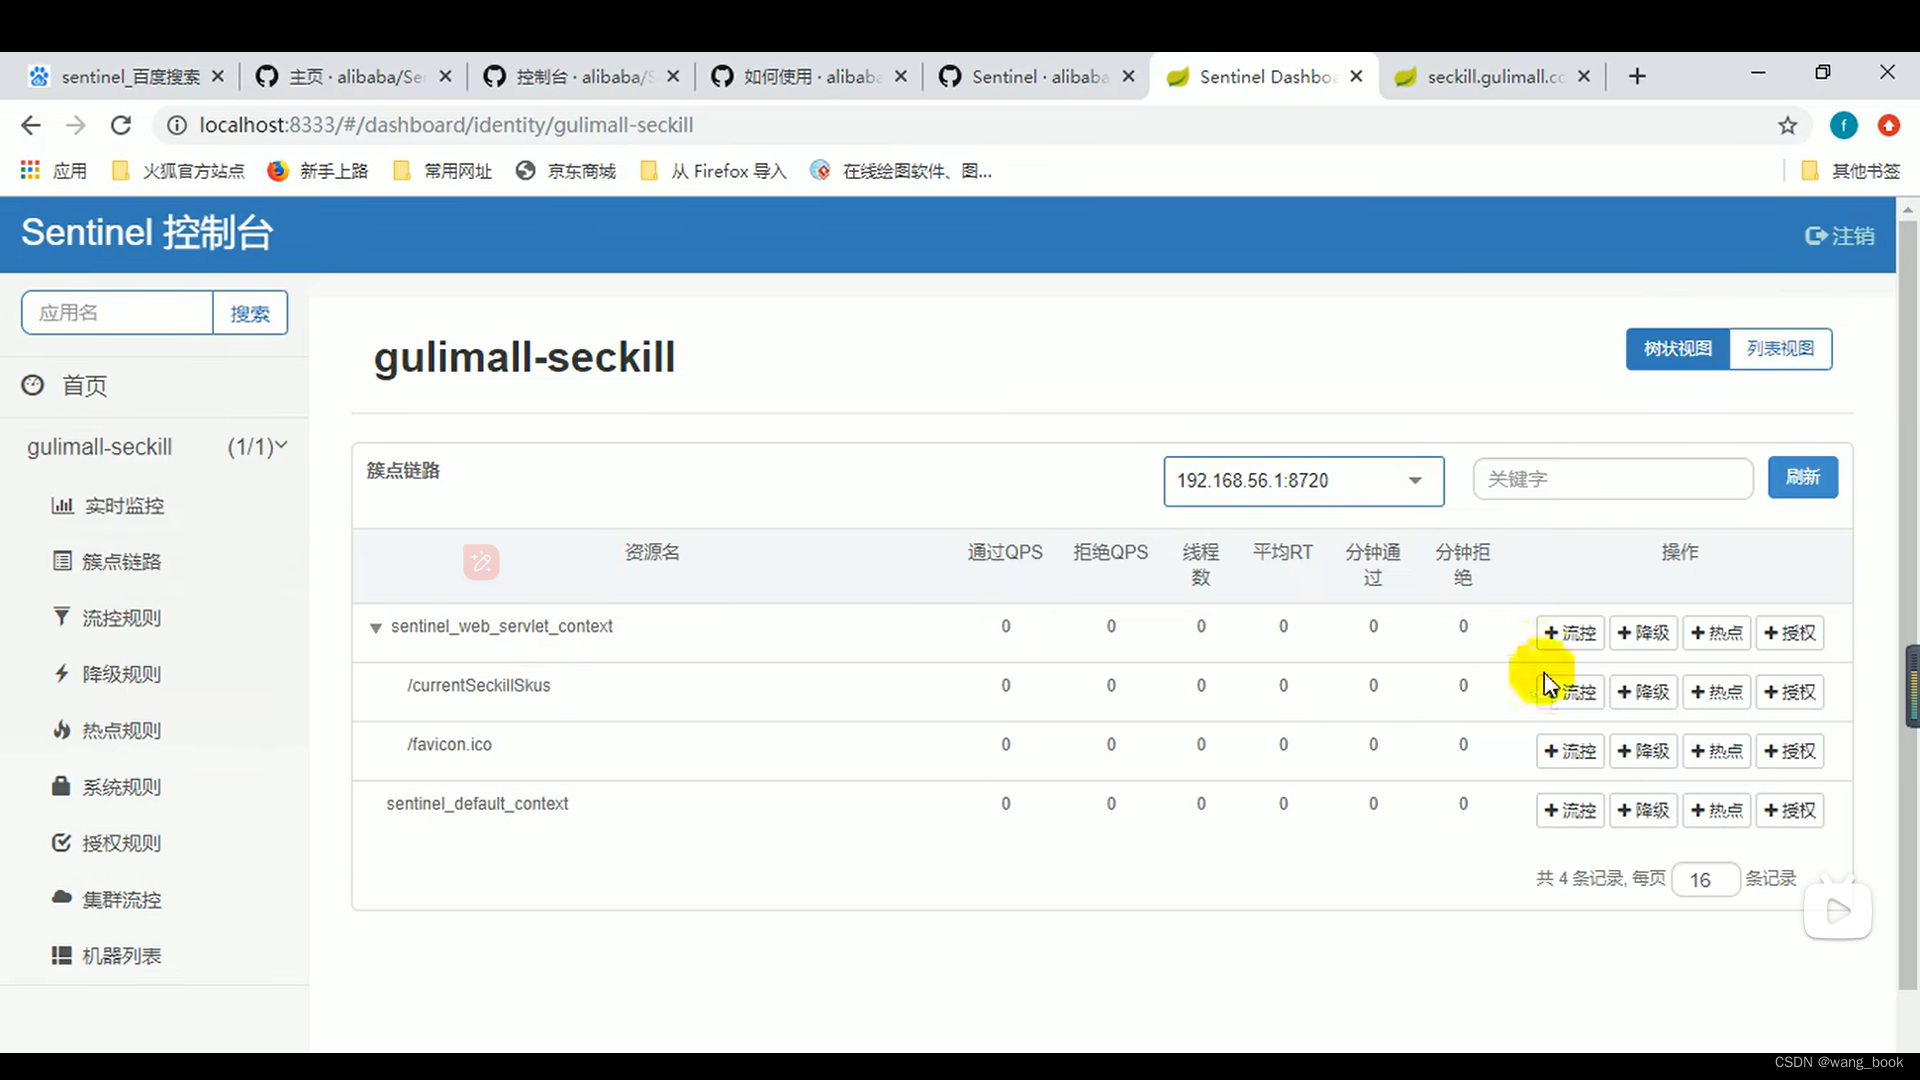Focus the 关键字 keyword field
The image size is (1920, 1080).
click(x=1612, y=479)
